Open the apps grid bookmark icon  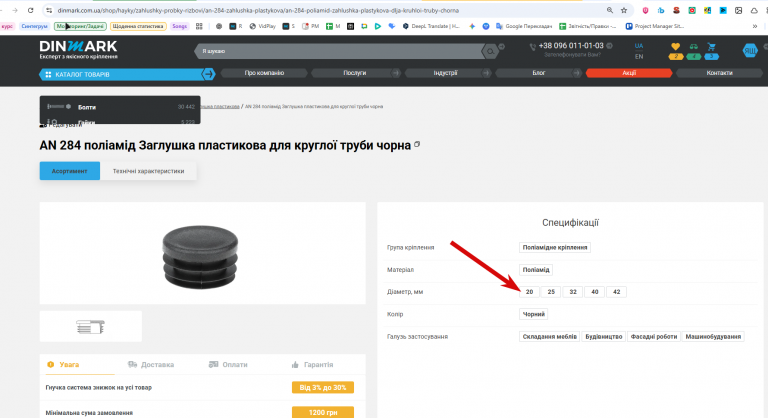click(199, 26)
